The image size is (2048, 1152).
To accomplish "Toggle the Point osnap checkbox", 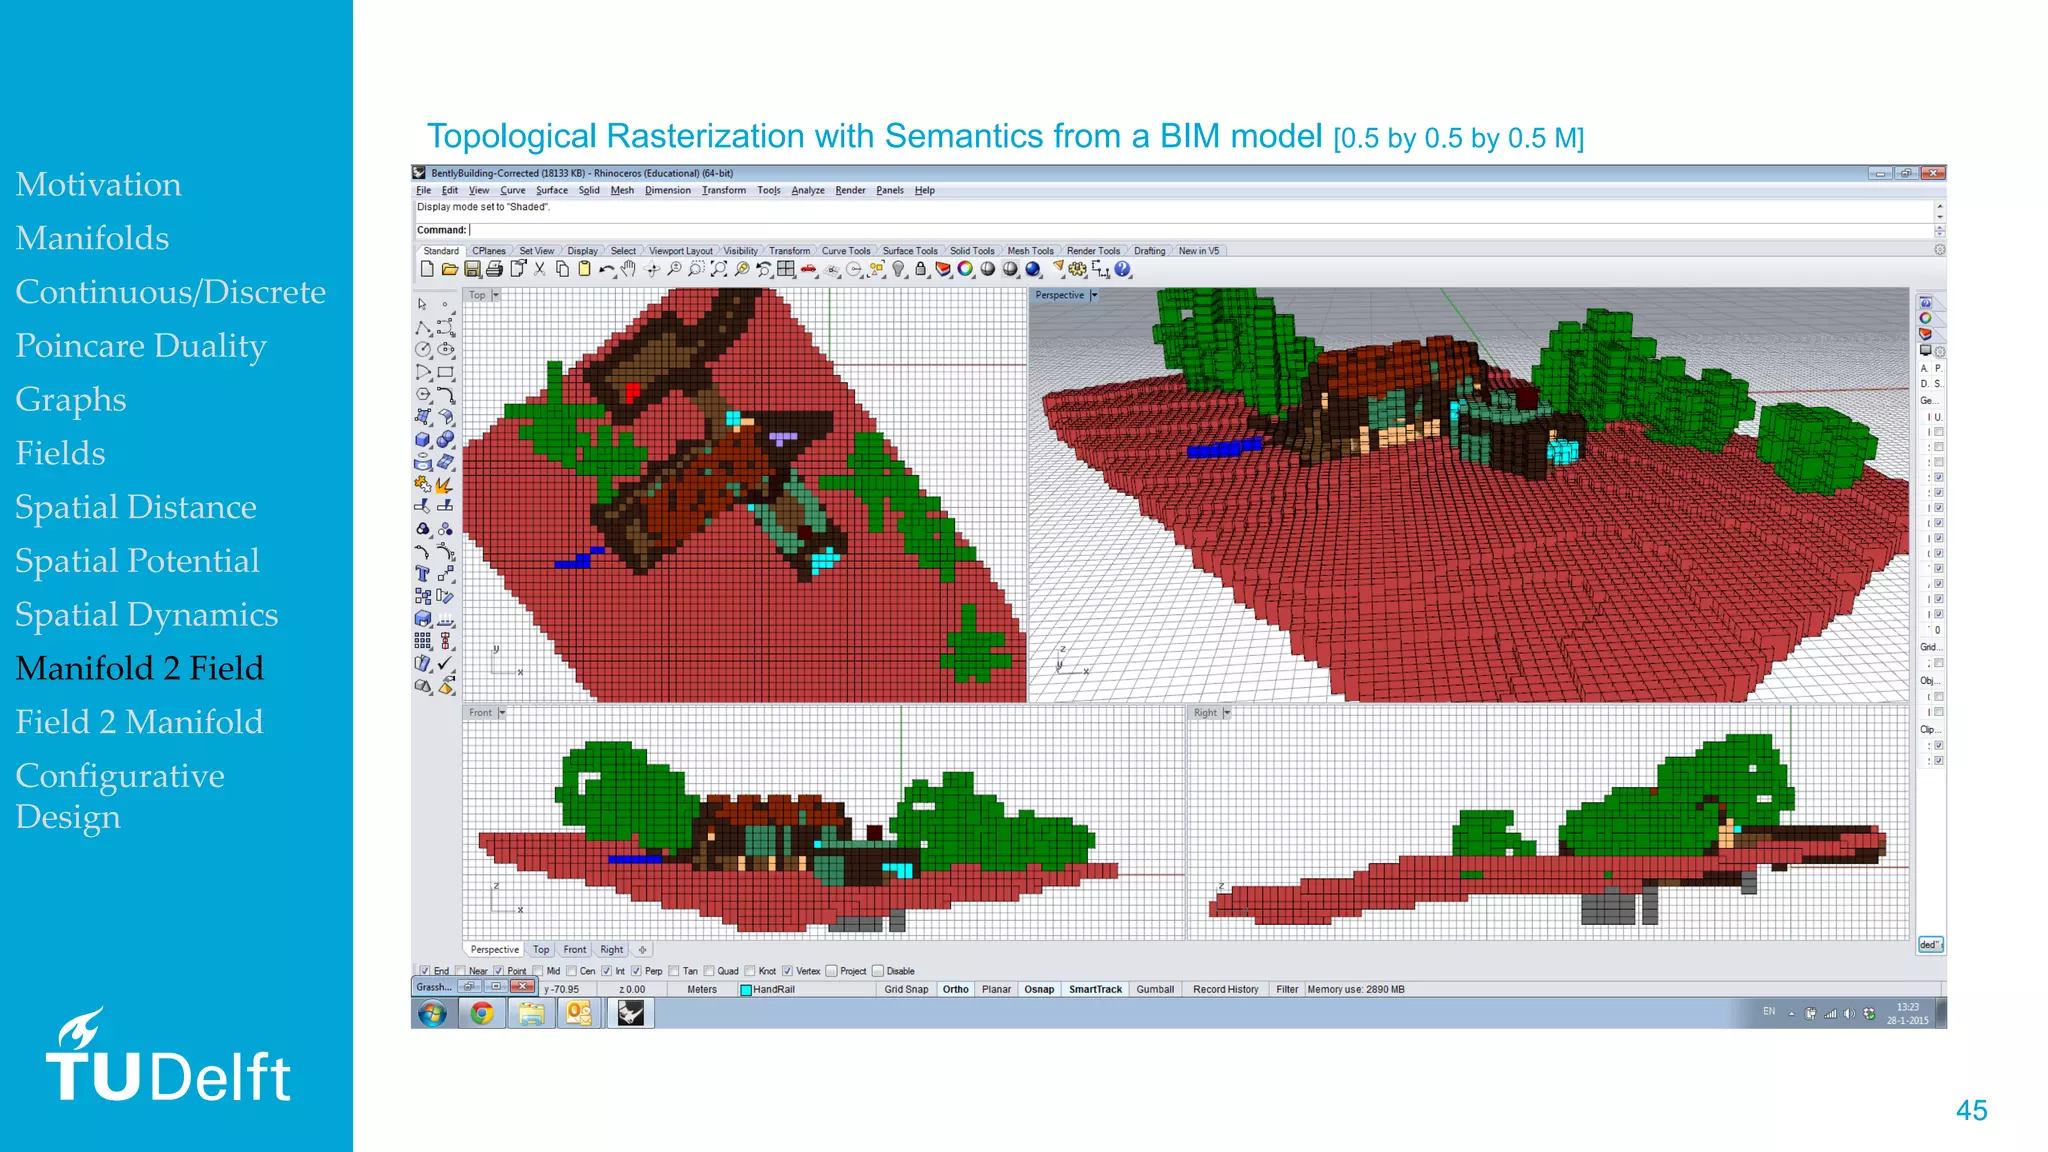I will pos(499,971).
